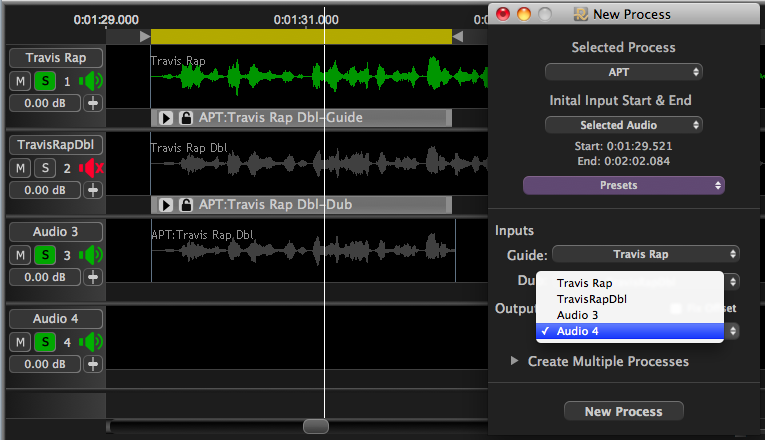Click the muted red speaker icon on TravisRapDbl

tap(91, 168)
